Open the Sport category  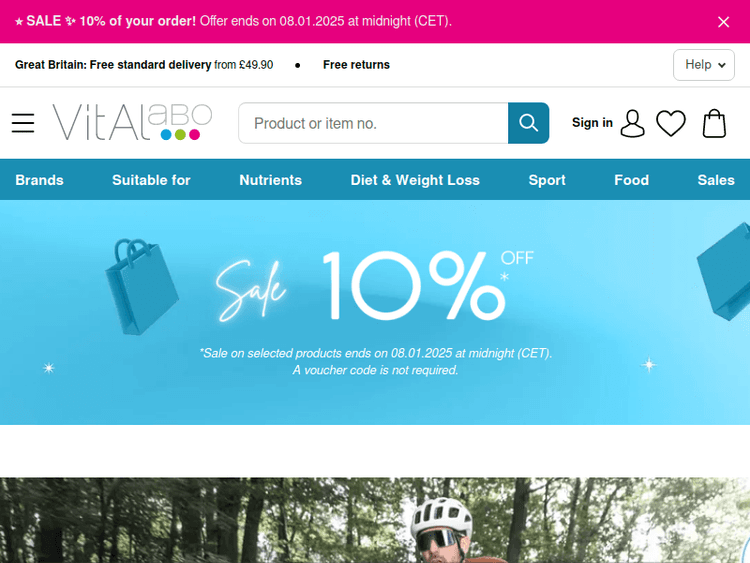click(547, 180)
